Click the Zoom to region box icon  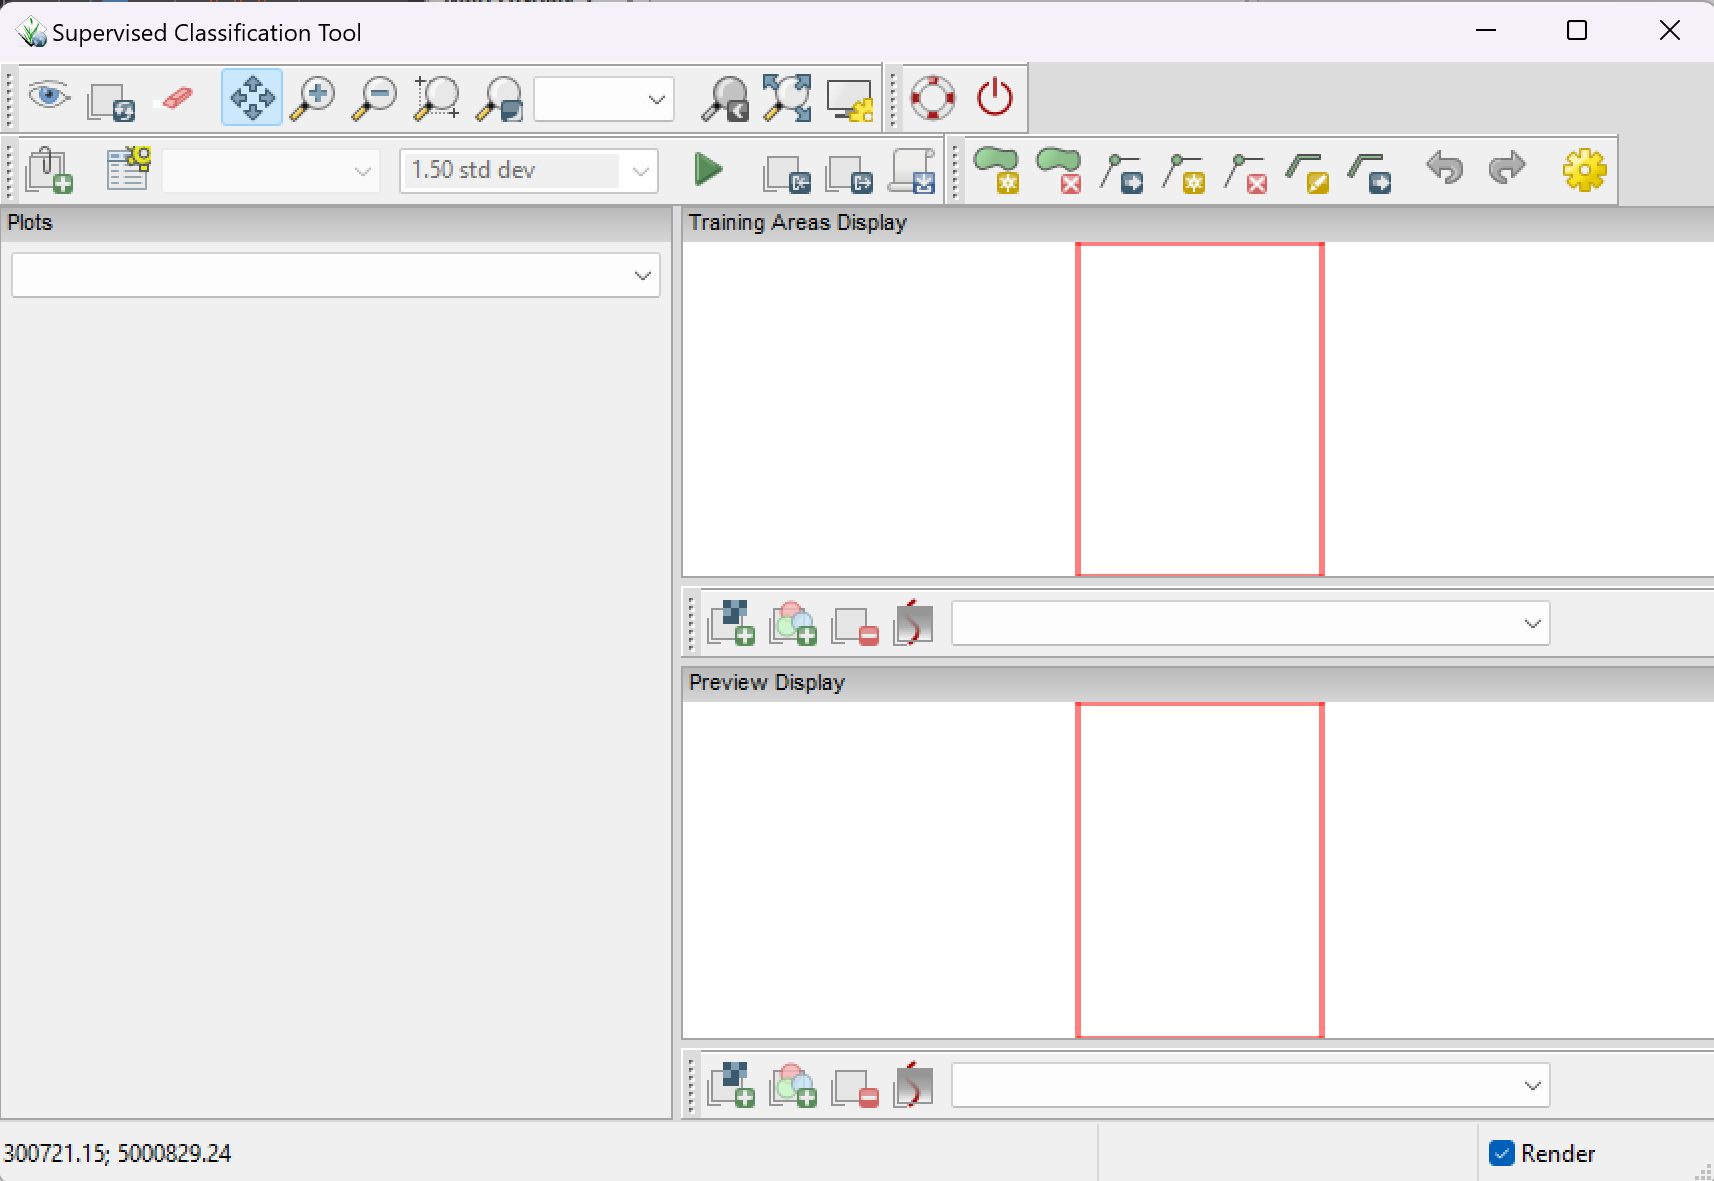pos(437,98)
